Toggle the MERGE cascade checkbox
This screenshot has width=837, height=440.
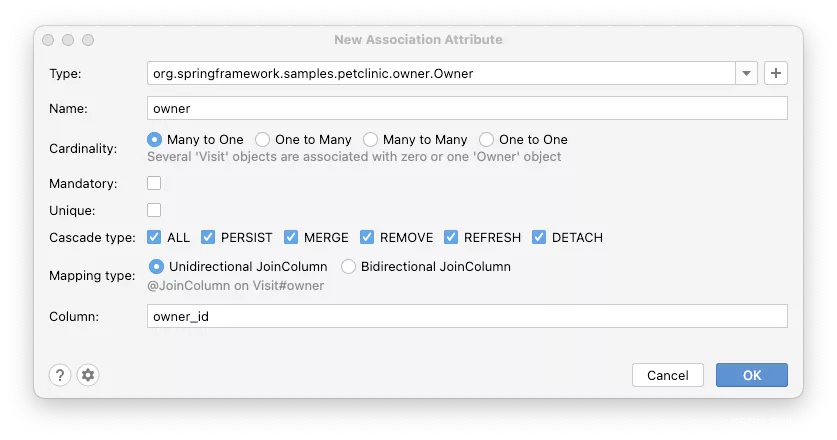click(x=291, y=238)
